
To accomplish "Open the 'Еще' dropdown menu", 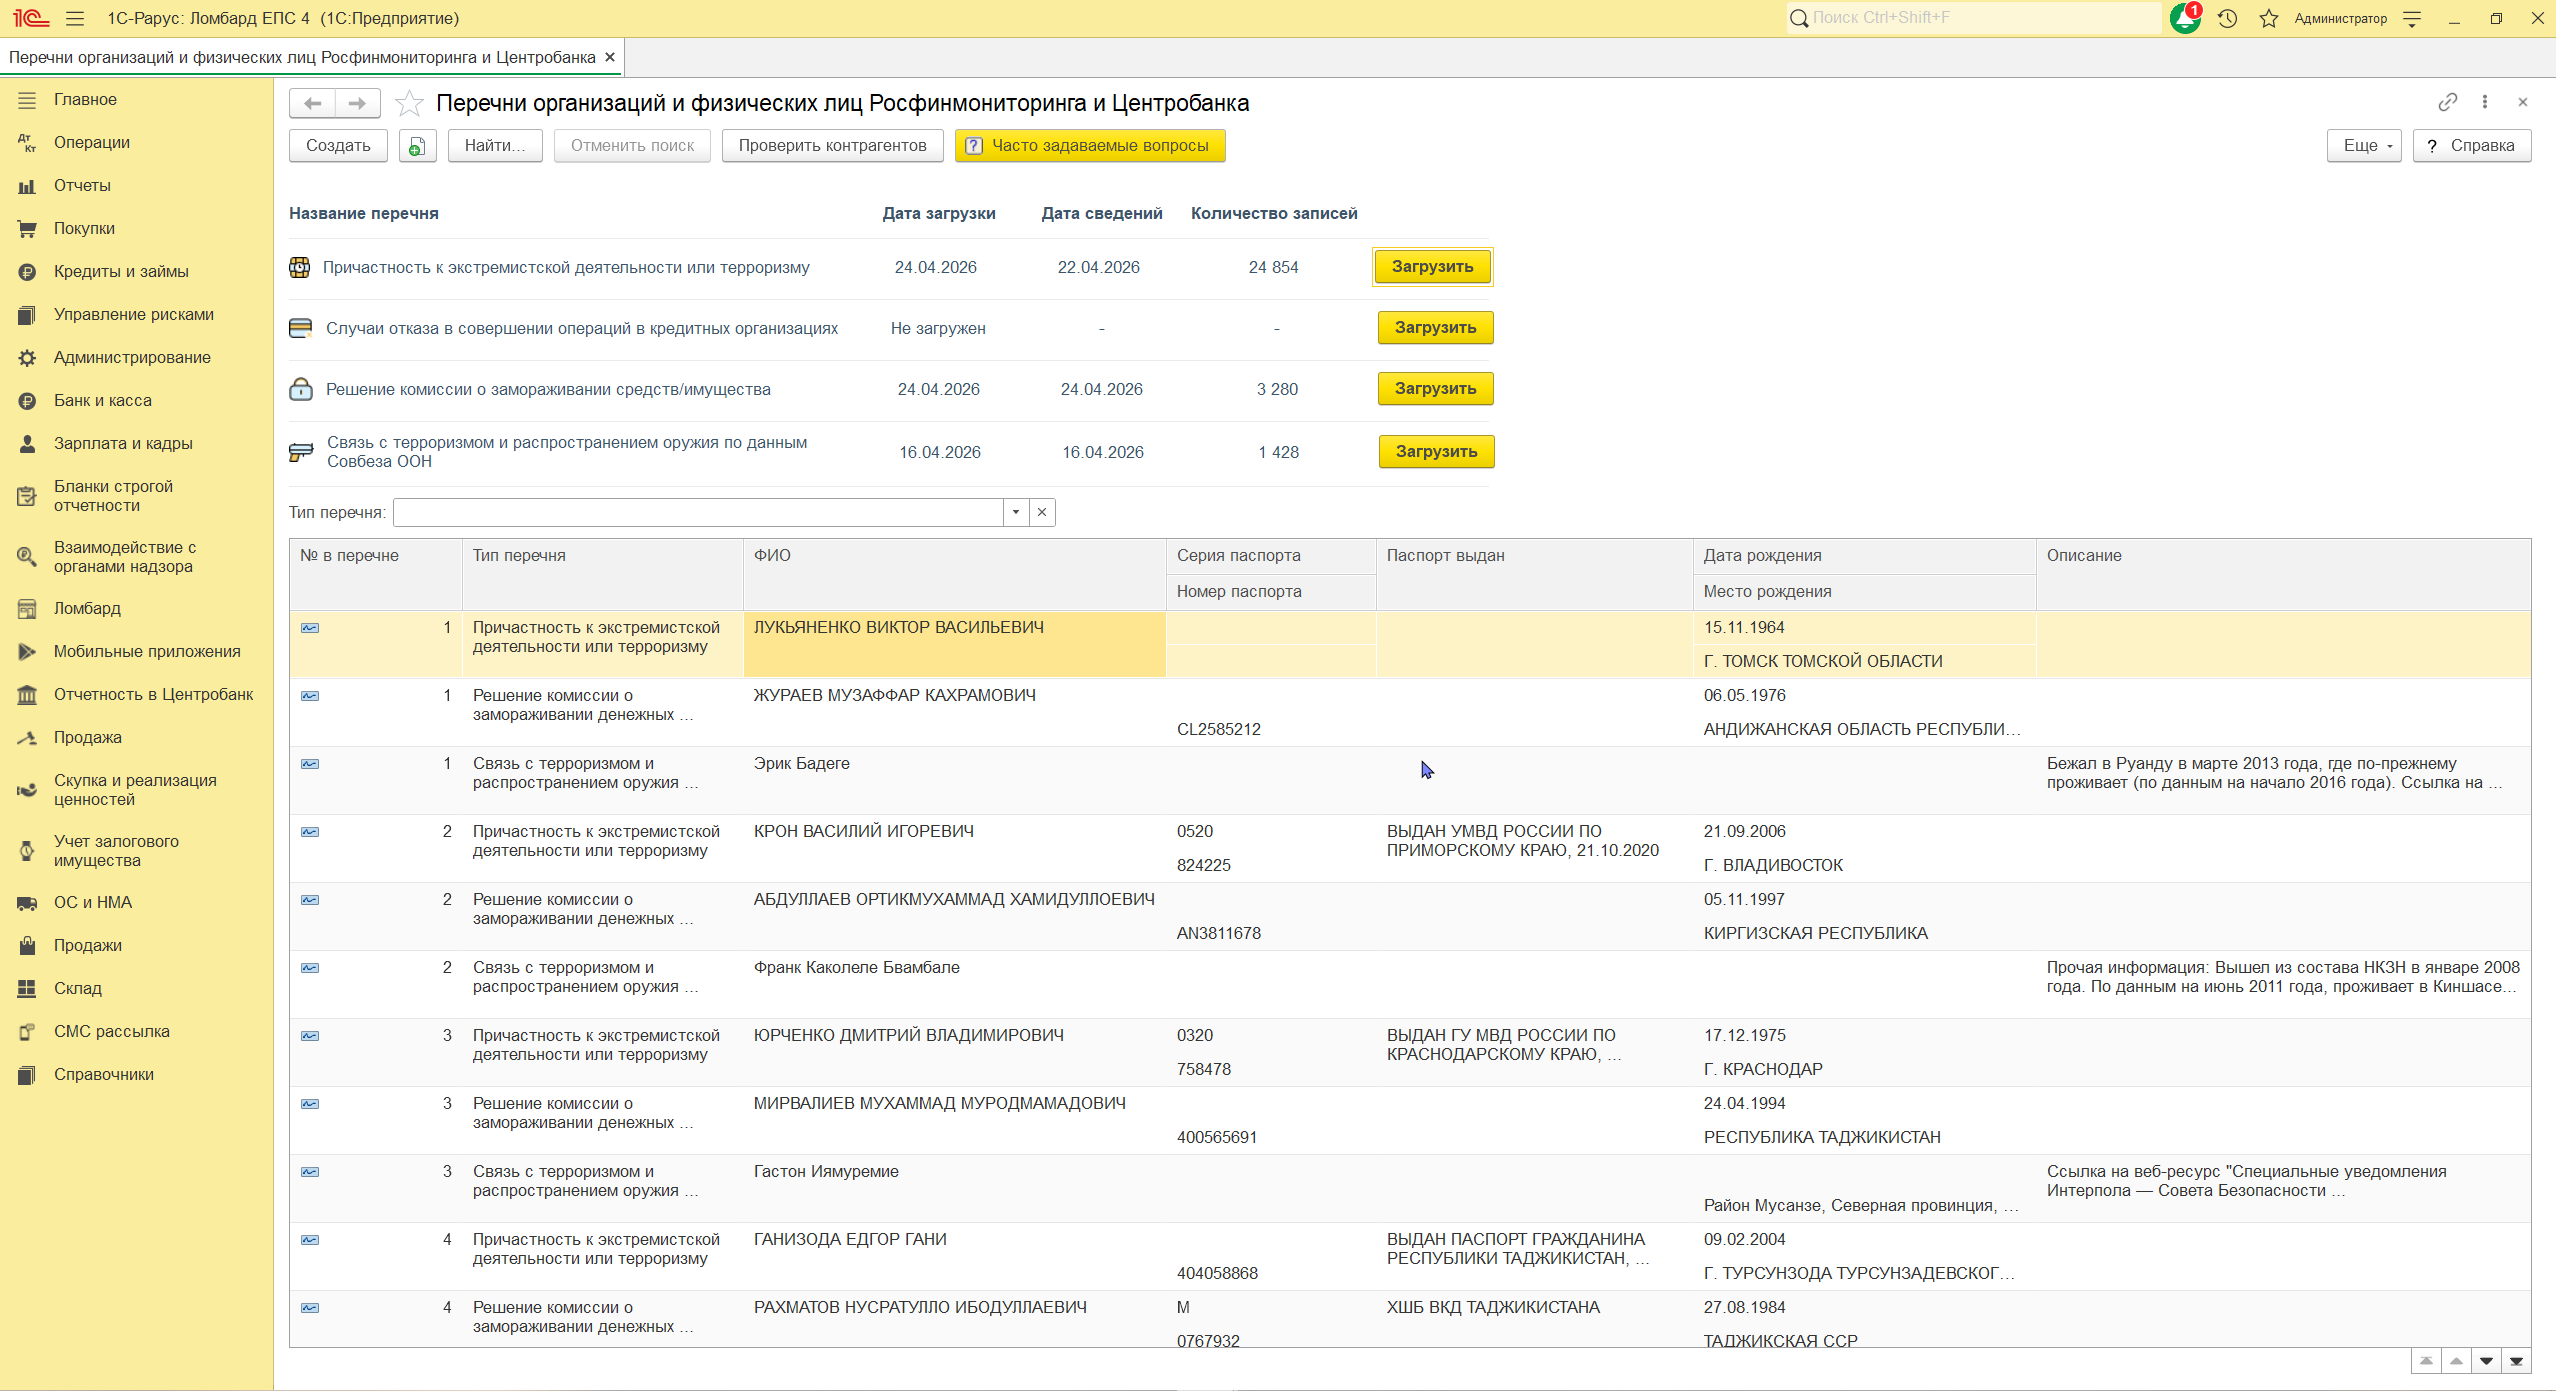I will (2363, 146).
